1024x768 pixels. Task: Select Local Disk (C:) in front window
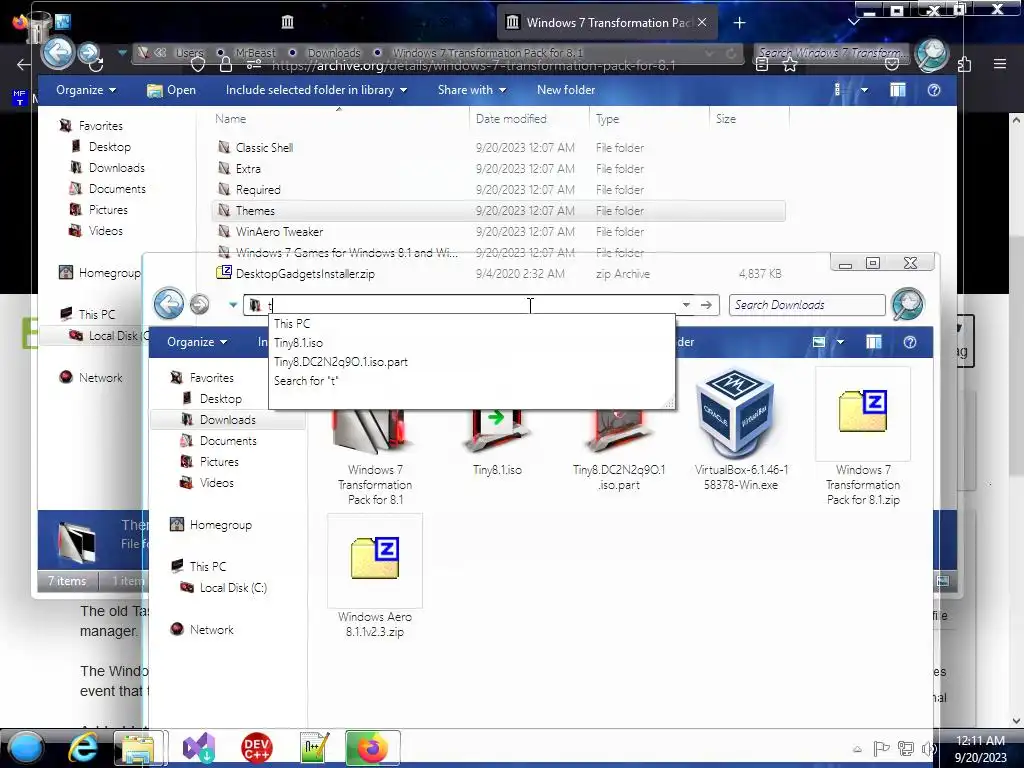233,587
